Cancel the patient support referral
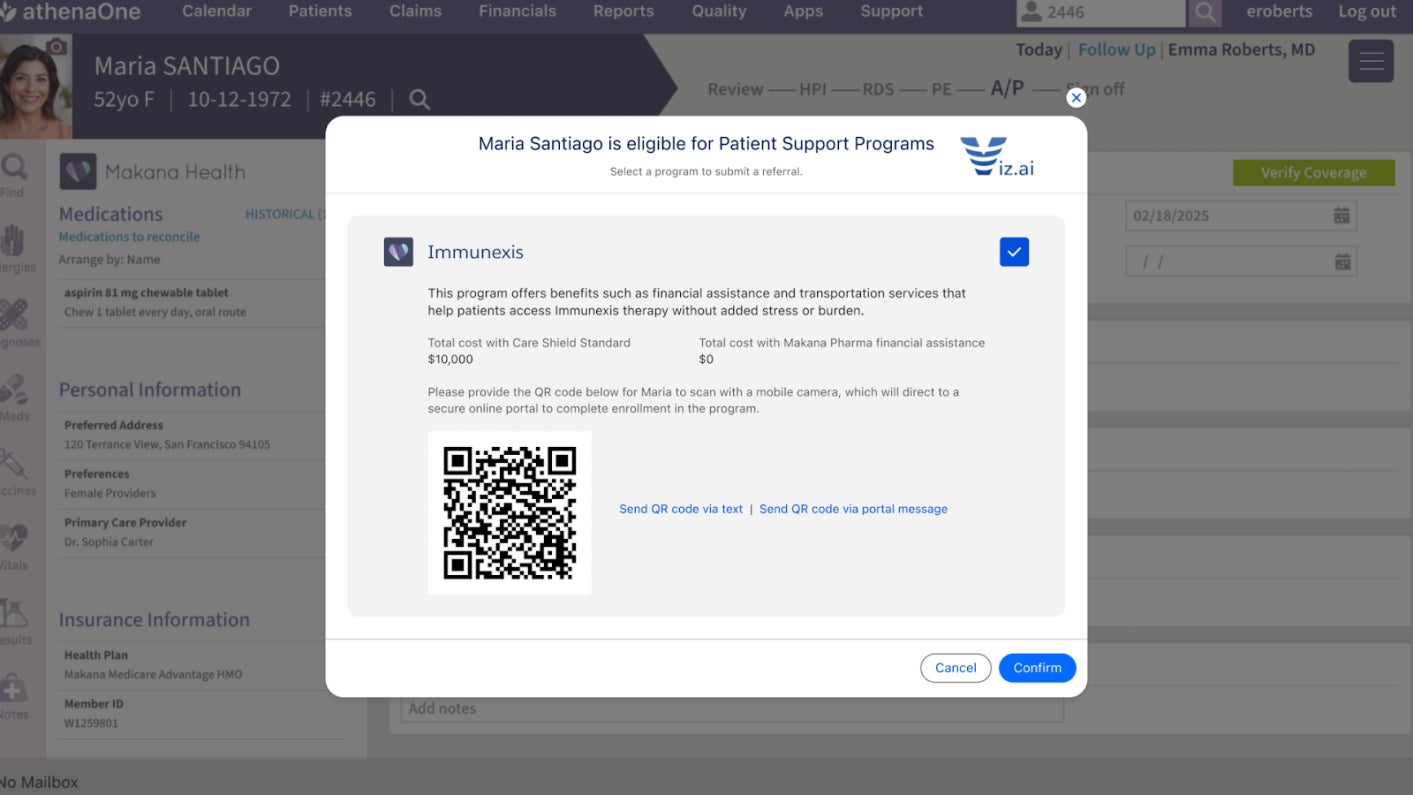This screenshot has height=795, width=1413. click(955, 668)
